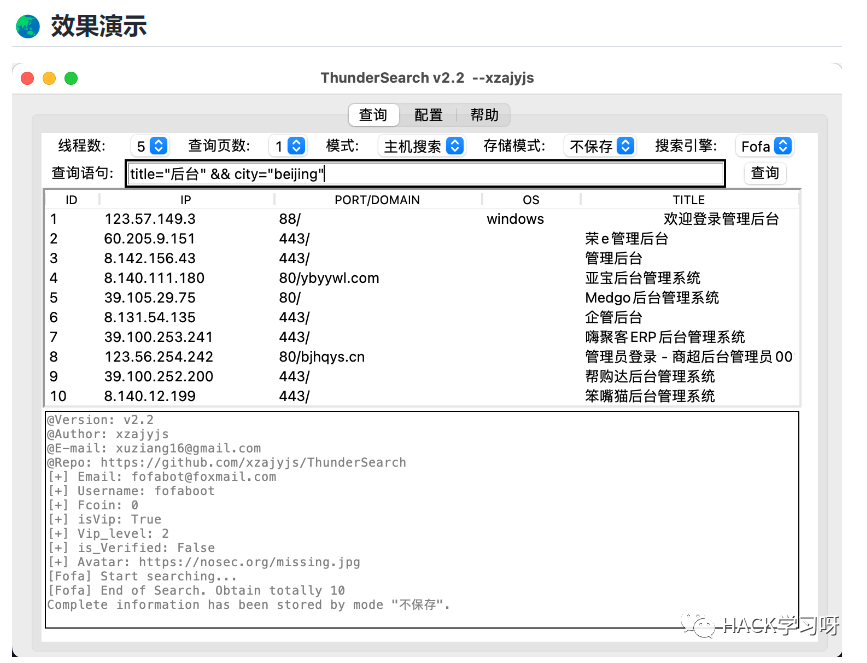Viewport: 867px width, 663px height.
Task: Sort by the IP column header
Action: (186, 200)
